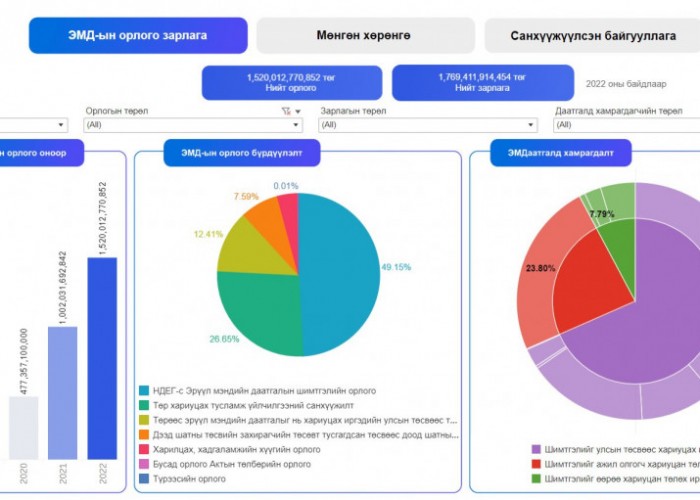
Task: Click the olive swatch for Төрөөс эрүүл мэндийн legend
Action: (144, 420)
